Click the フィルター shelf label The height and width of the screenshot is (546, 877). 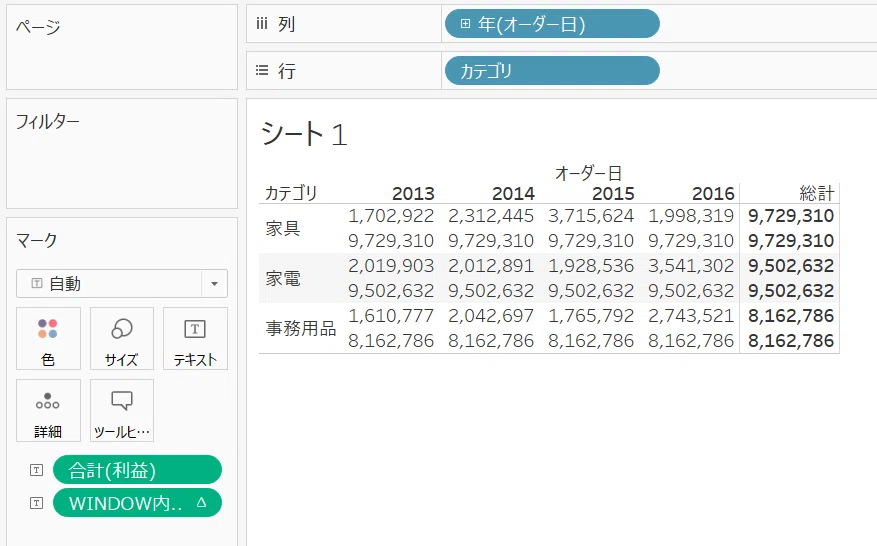pos(48,121)
